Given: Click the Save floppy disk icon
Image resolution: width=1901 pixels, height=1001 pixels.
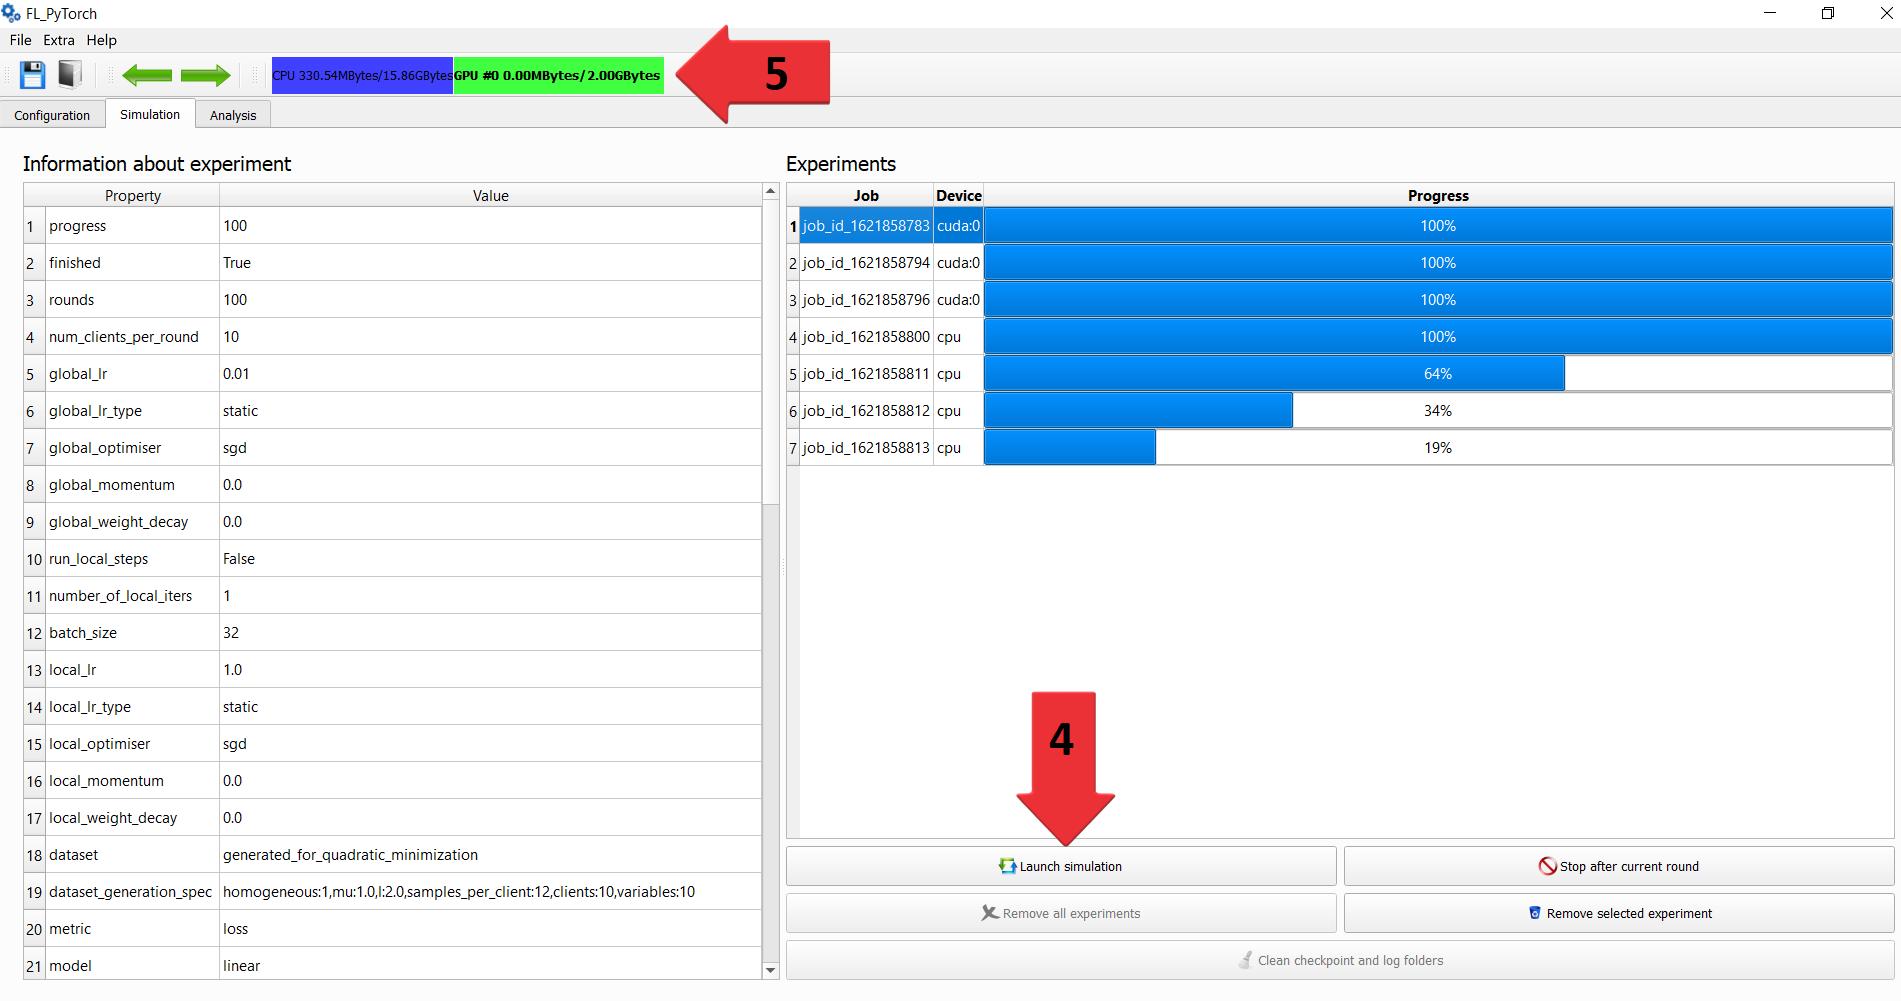Looking at the screenshot, I should coord(33,75).
